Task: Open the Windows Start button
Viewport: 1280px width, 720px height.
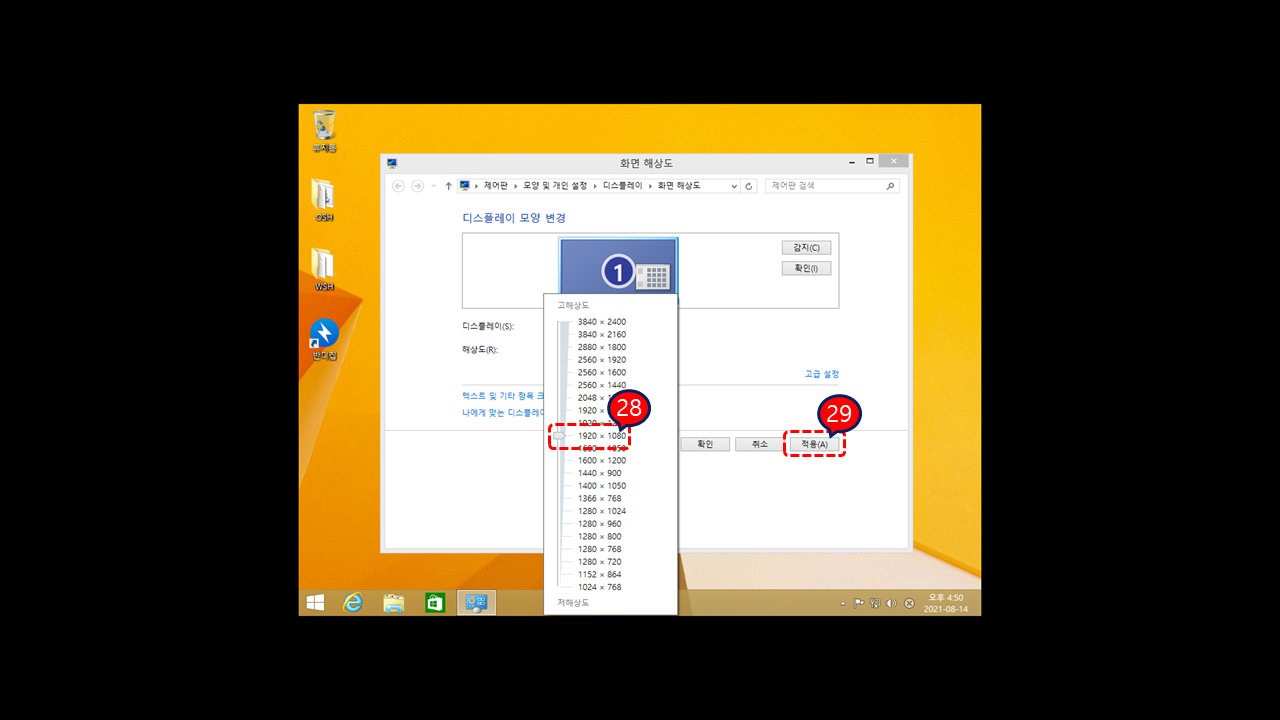Action: 315,603
